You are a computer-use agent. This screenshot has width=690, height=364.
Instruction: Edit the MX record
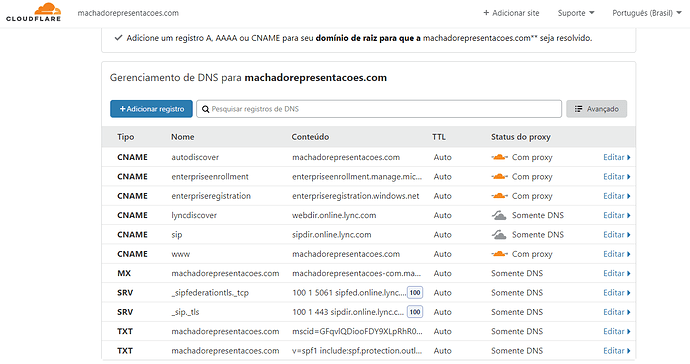617,273
